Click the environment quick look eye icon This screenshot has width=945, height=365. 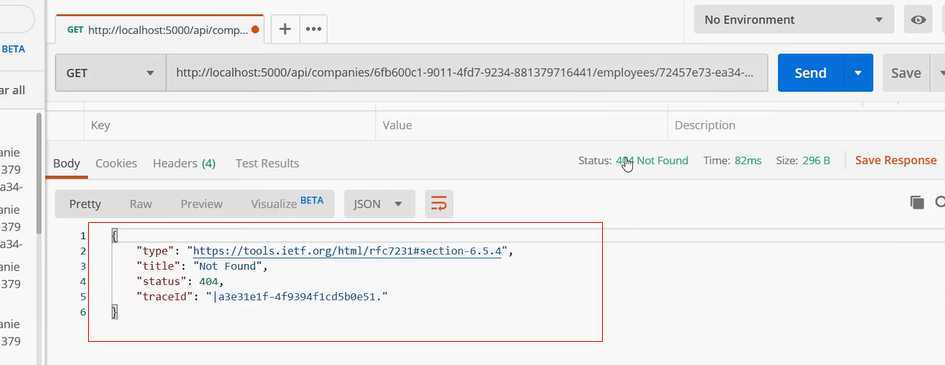click(918, 20)
